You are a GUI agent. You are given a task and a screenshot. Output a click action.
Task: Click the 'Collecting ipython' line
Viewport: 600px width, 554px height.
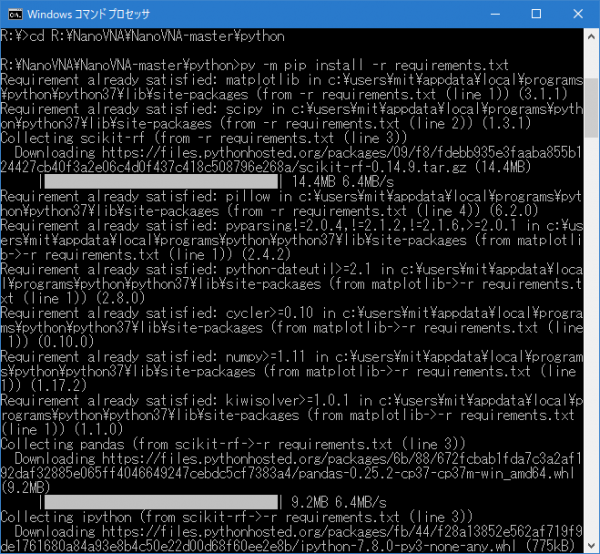[236, 517]
